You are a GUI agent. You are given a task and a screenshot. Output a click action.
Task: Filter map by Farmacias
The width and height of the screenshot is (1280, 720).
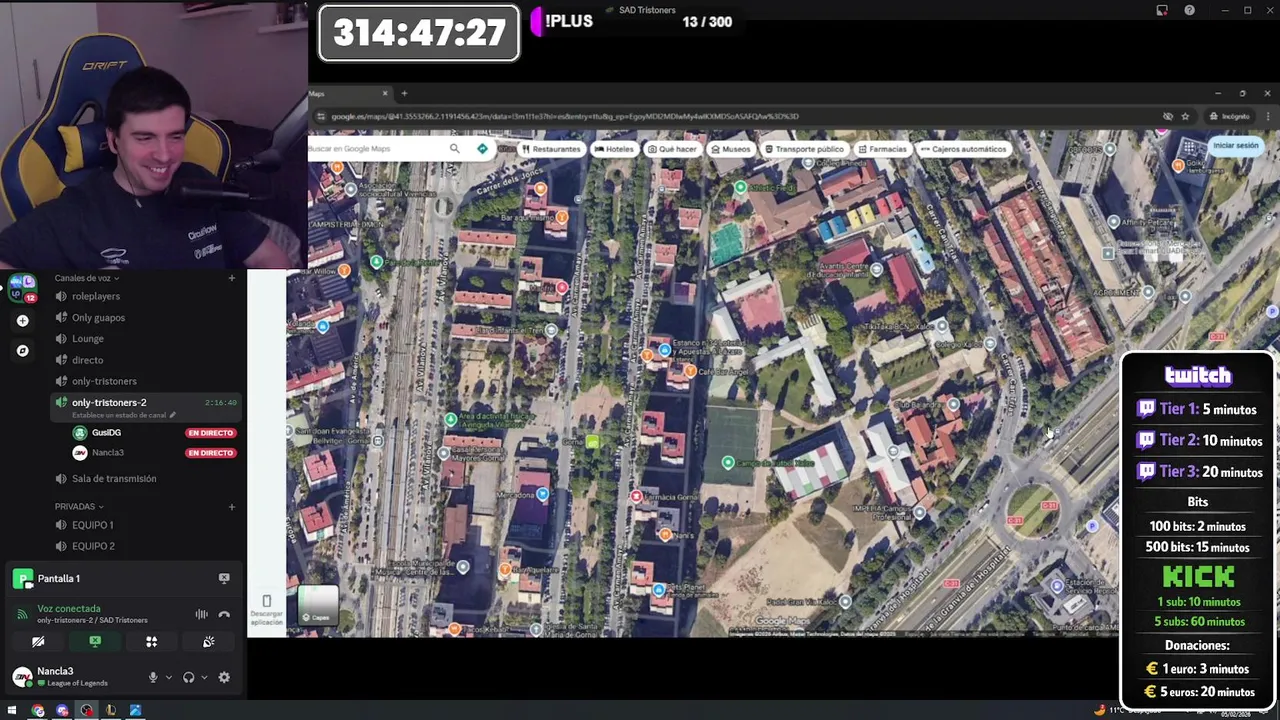click(x=882, y=149)
